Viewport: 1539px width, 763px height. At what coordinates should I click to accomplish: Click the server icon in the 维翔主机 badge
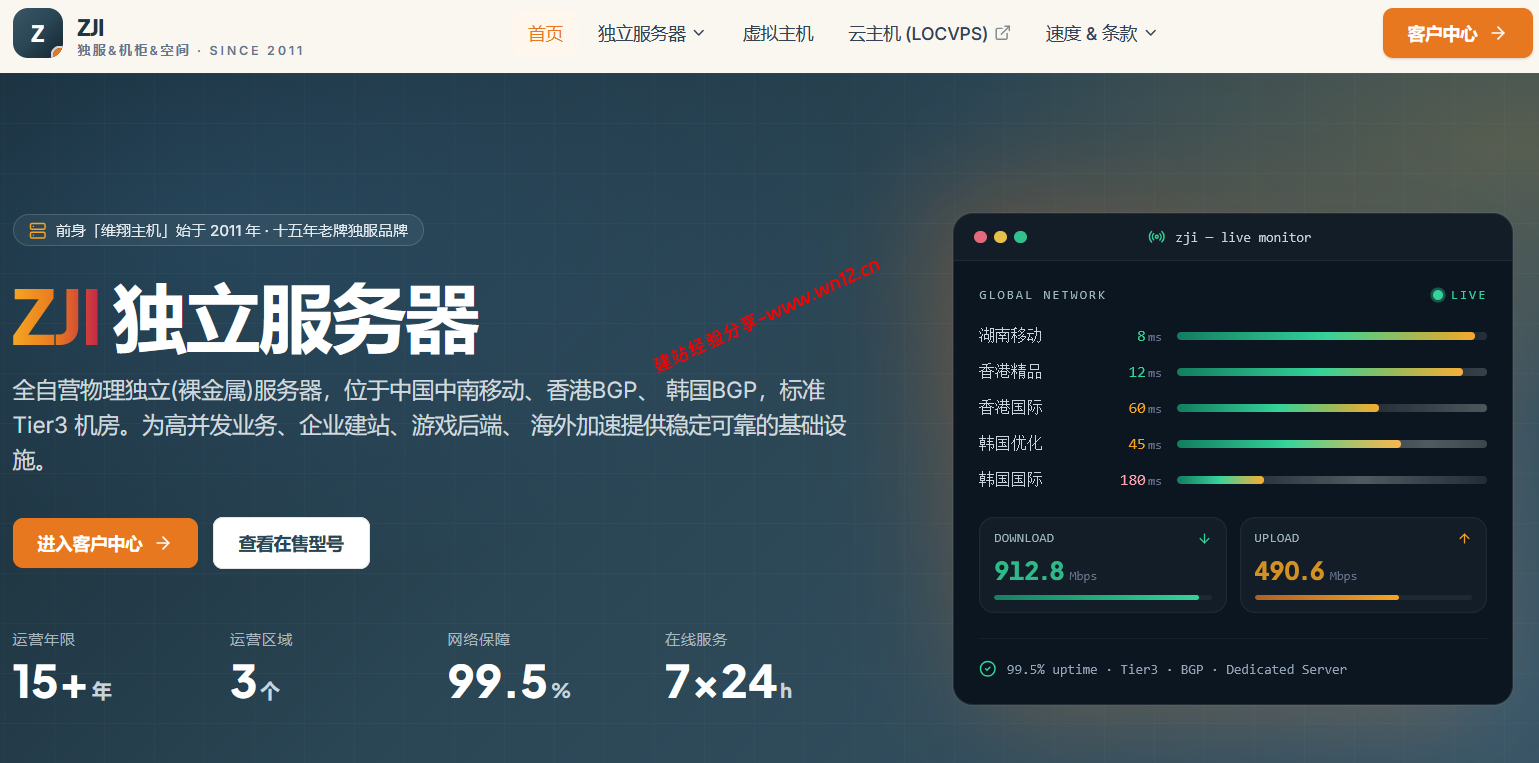tap(38, 231)
